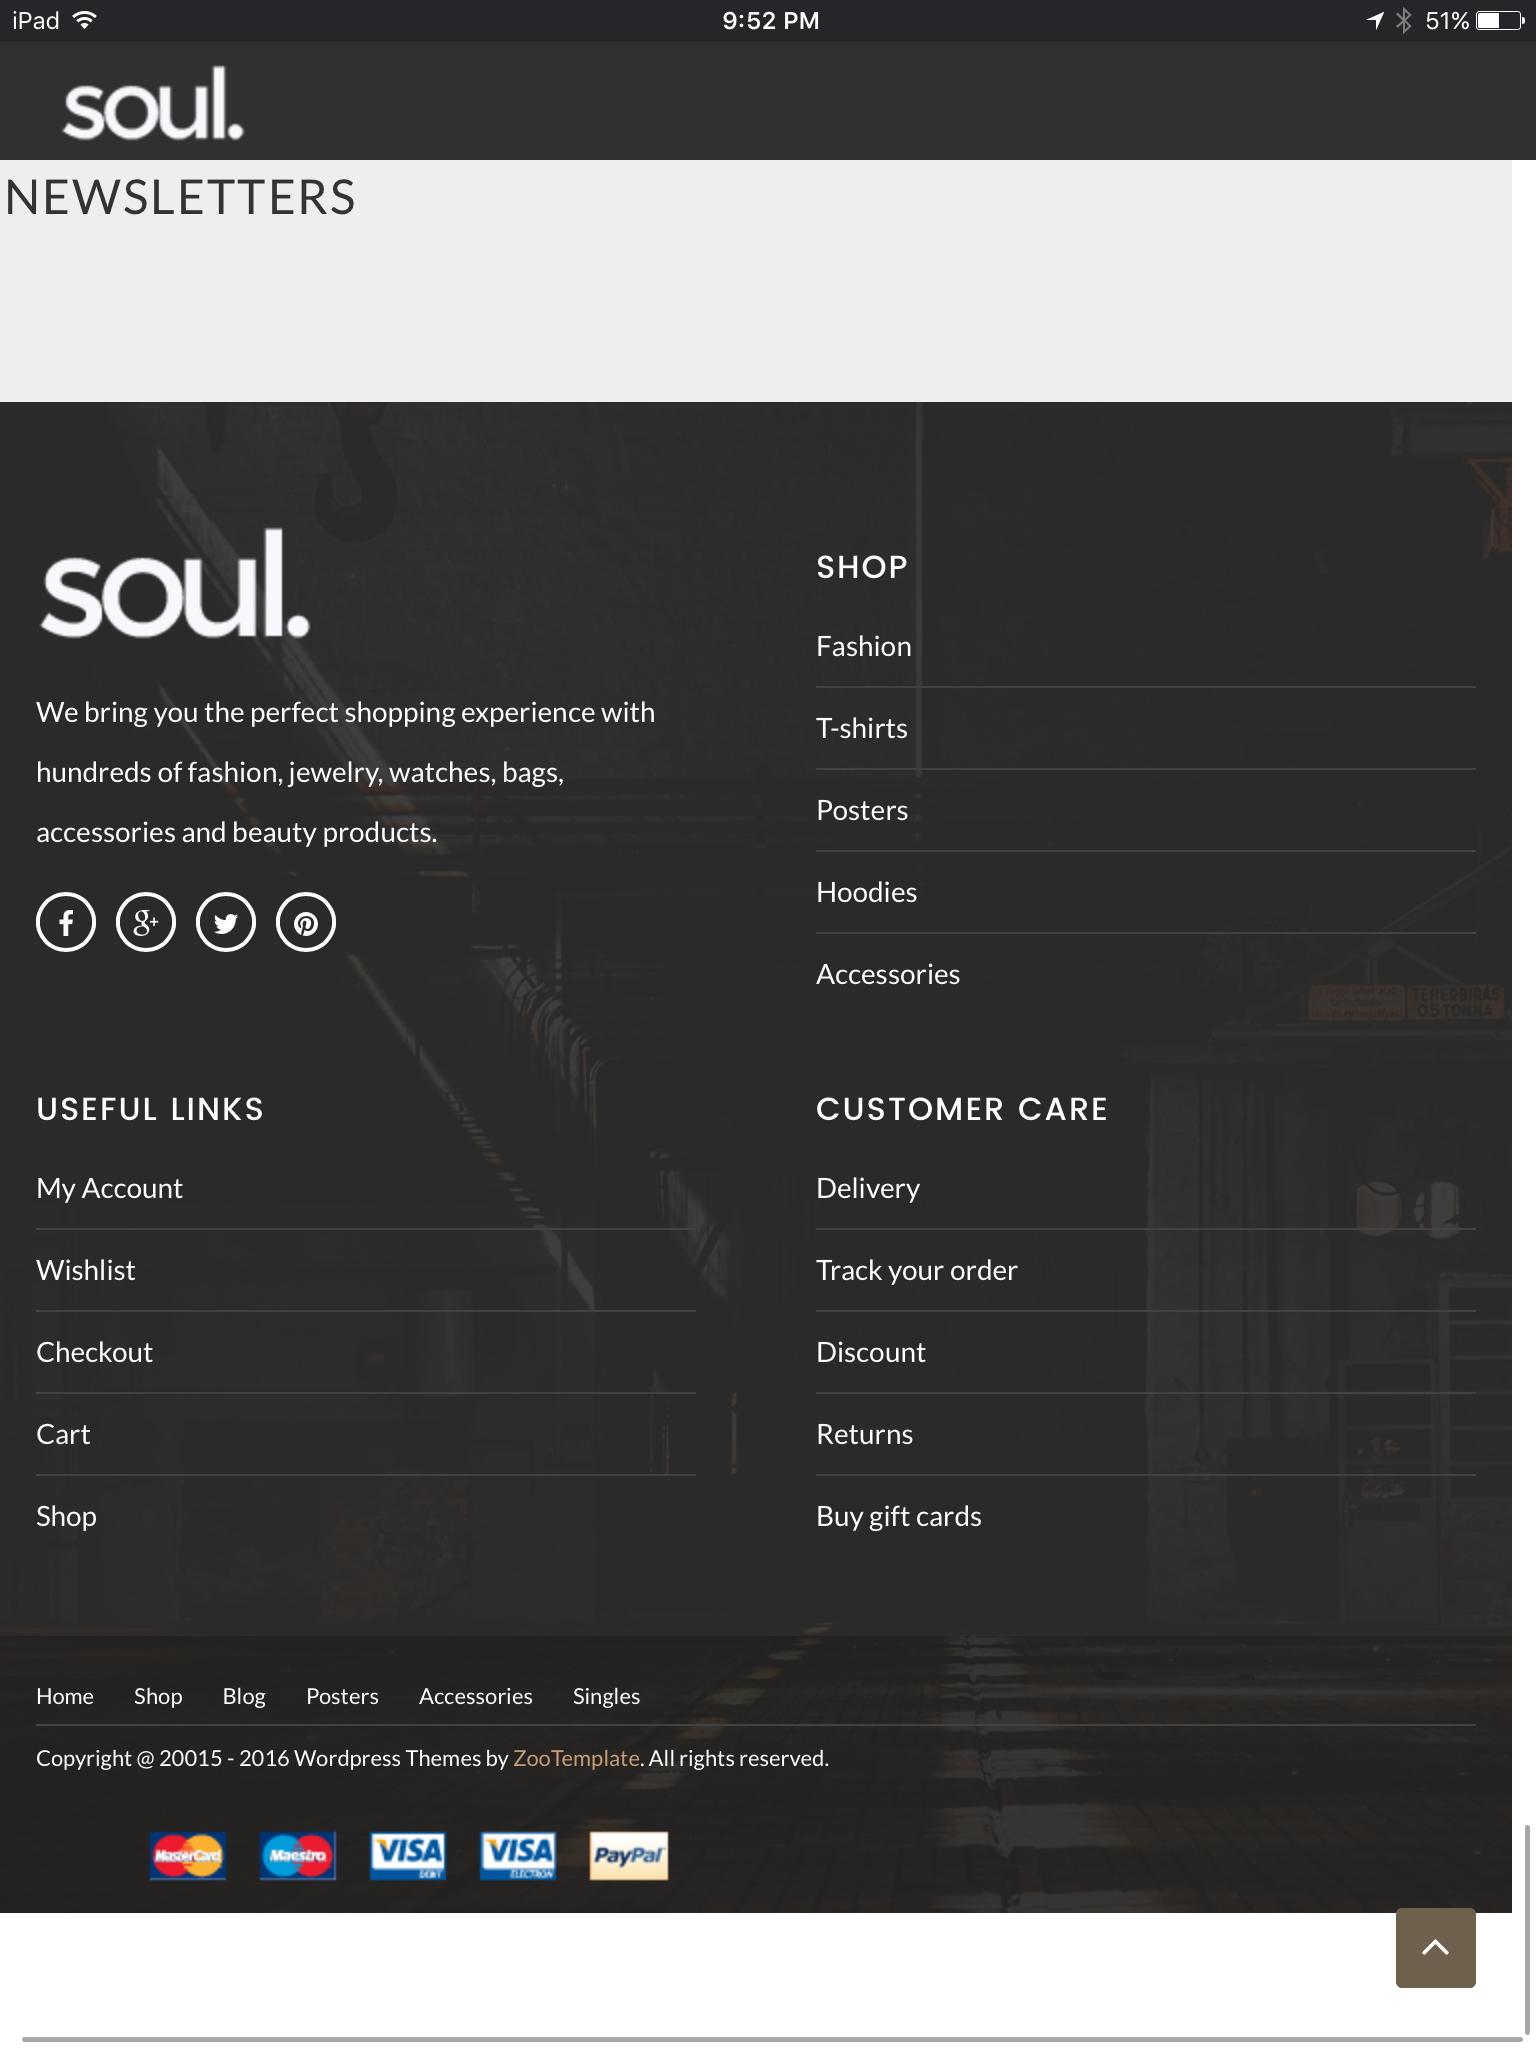
Task: Visit the ZooTemplate credit link
Action: (x=576, y=1758)
